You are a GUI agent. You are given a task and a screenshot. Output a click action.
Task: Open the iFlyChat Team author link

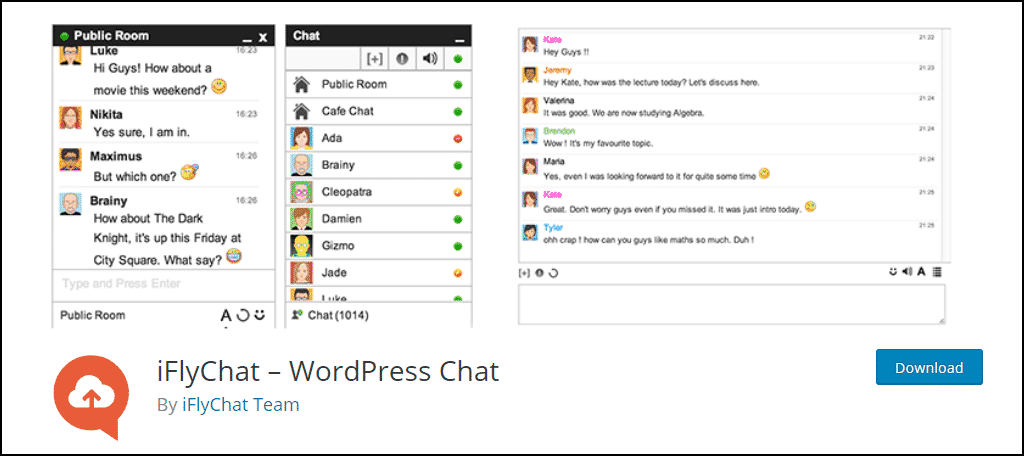(x=240, y=404)
